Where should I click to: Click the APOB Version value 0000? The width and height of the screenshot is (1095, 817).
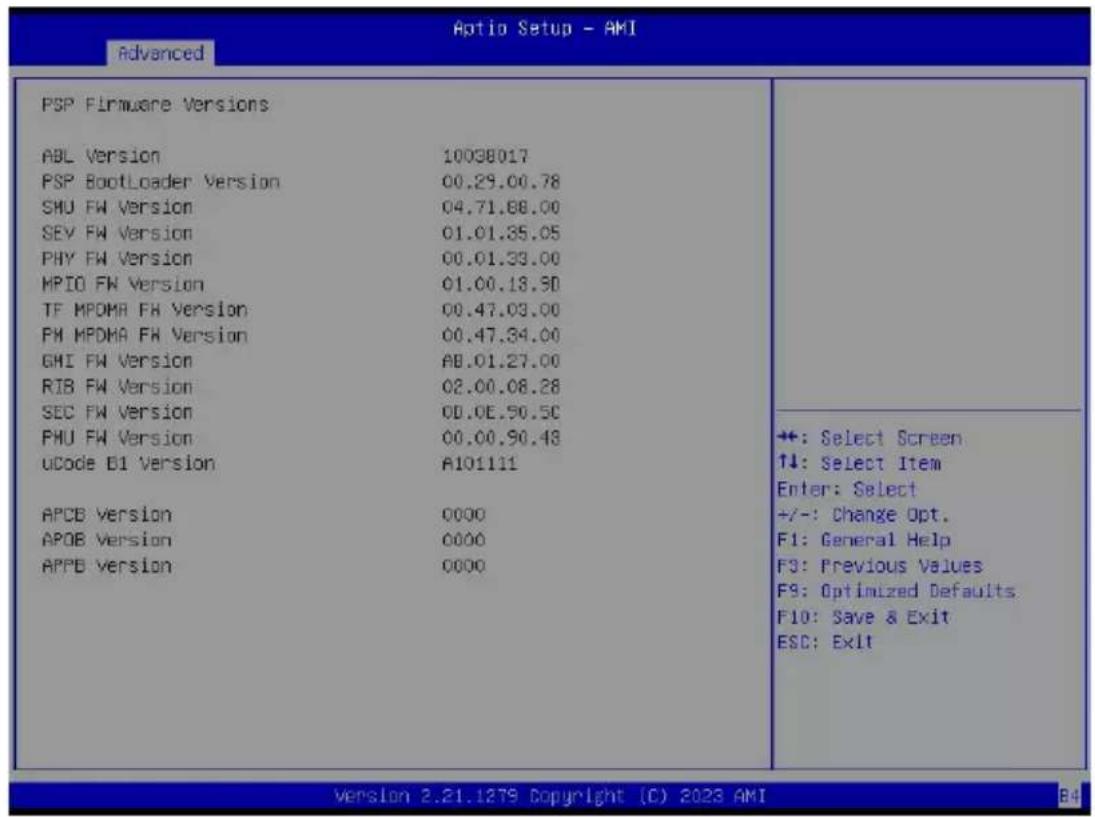tap(464, 540)
